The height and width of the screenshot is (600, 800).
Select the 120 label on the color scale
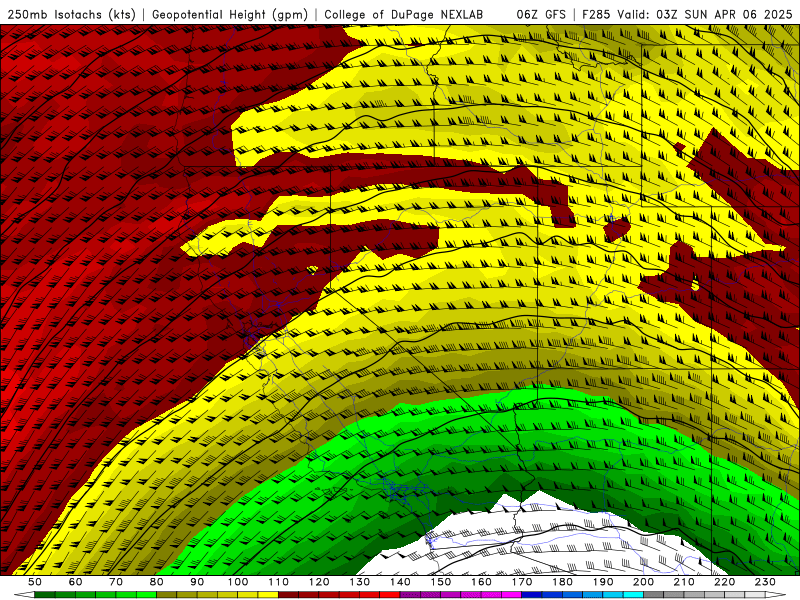coord(319,582)
